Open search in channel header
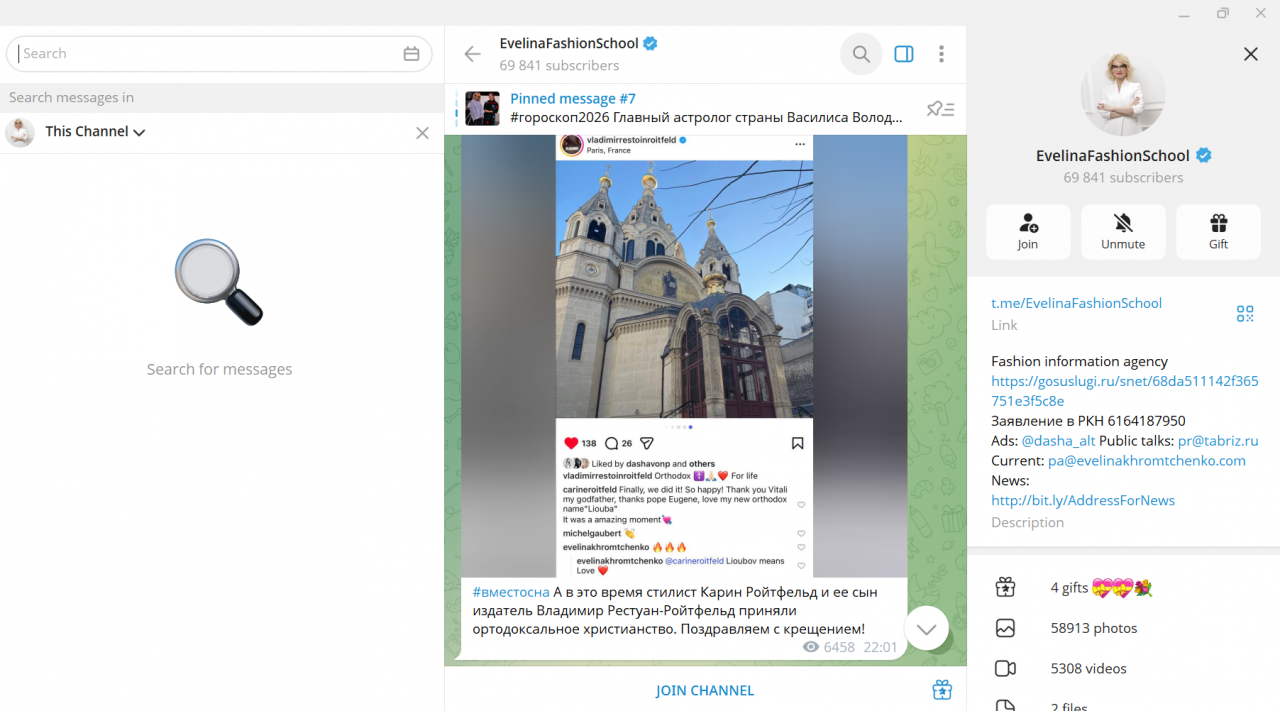The image size is (1280, 711). [861, 54]
